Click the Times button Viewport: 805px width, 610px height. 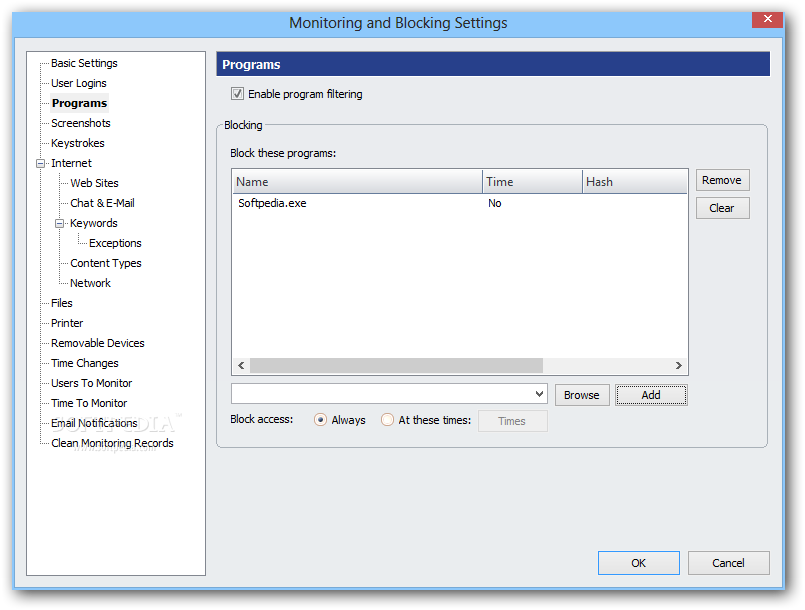512,421
